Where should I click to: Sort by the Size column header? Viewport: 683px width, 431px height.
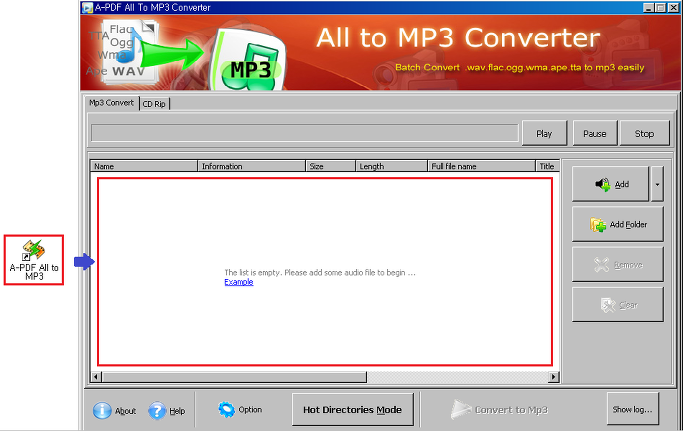point(330,166)
